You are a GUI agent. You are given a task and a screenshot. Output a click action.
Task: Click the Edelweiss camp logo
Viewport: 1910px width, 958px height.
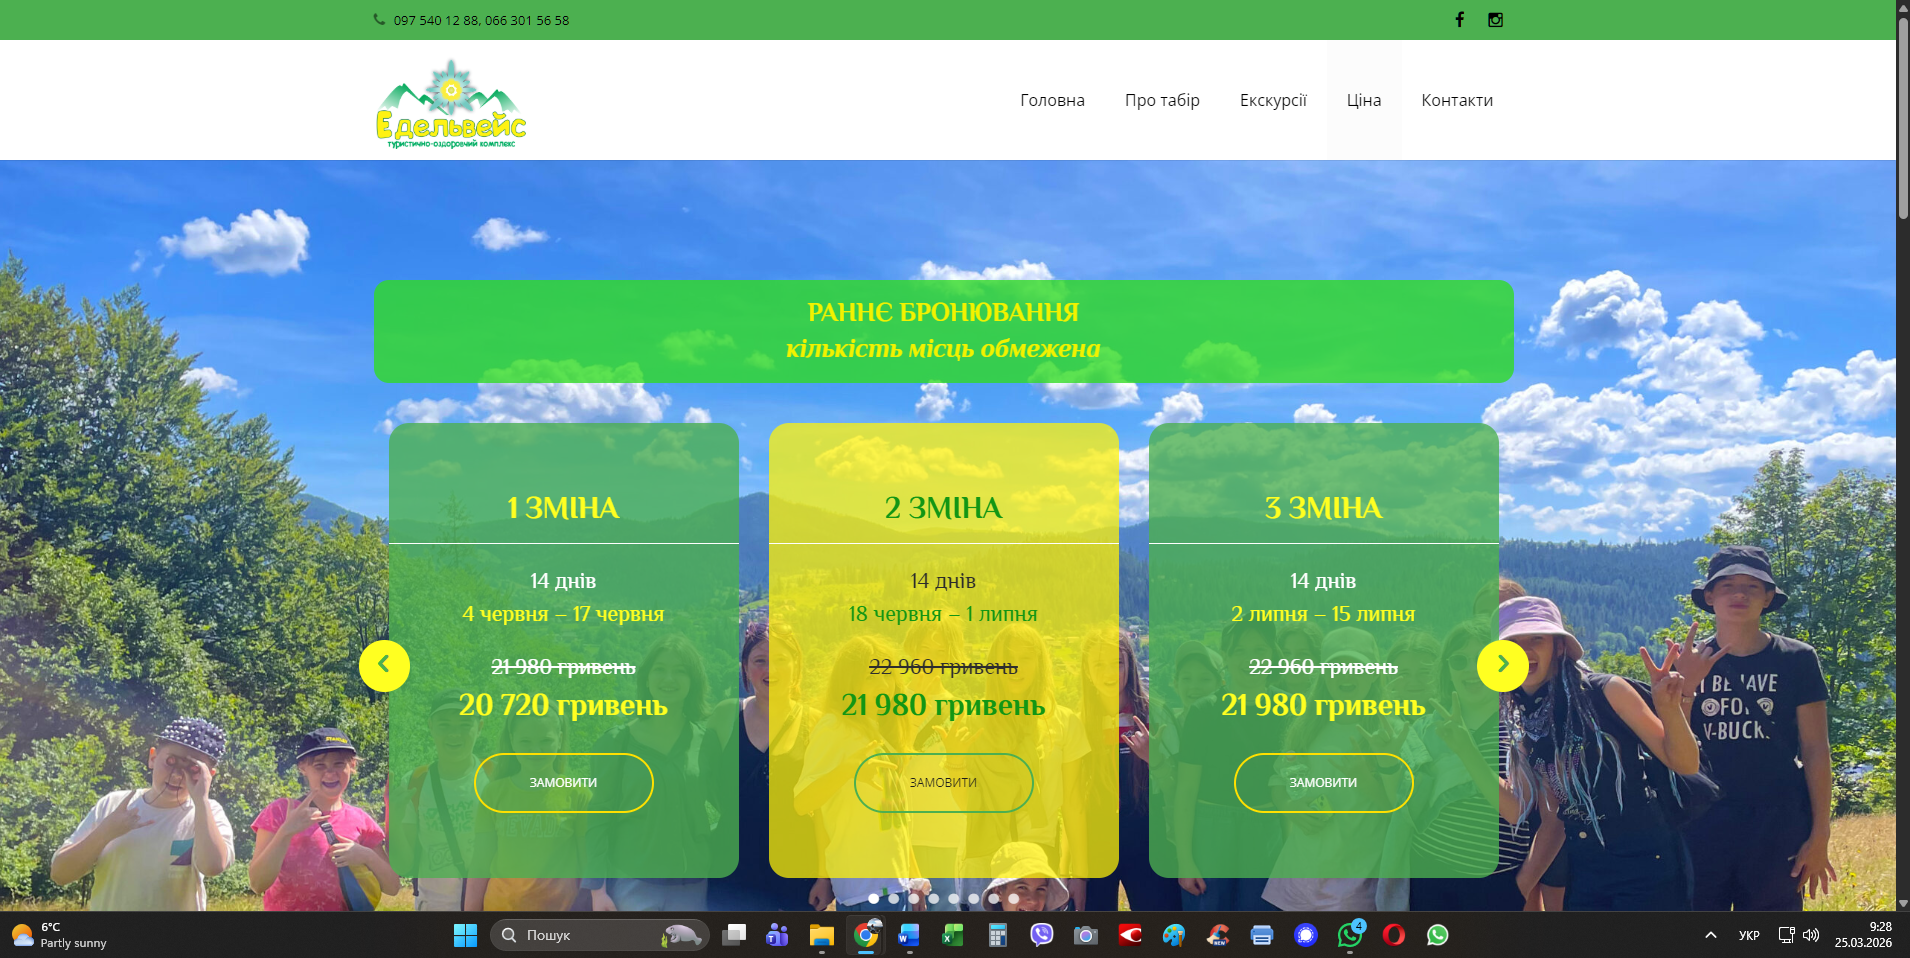[451, 105]
